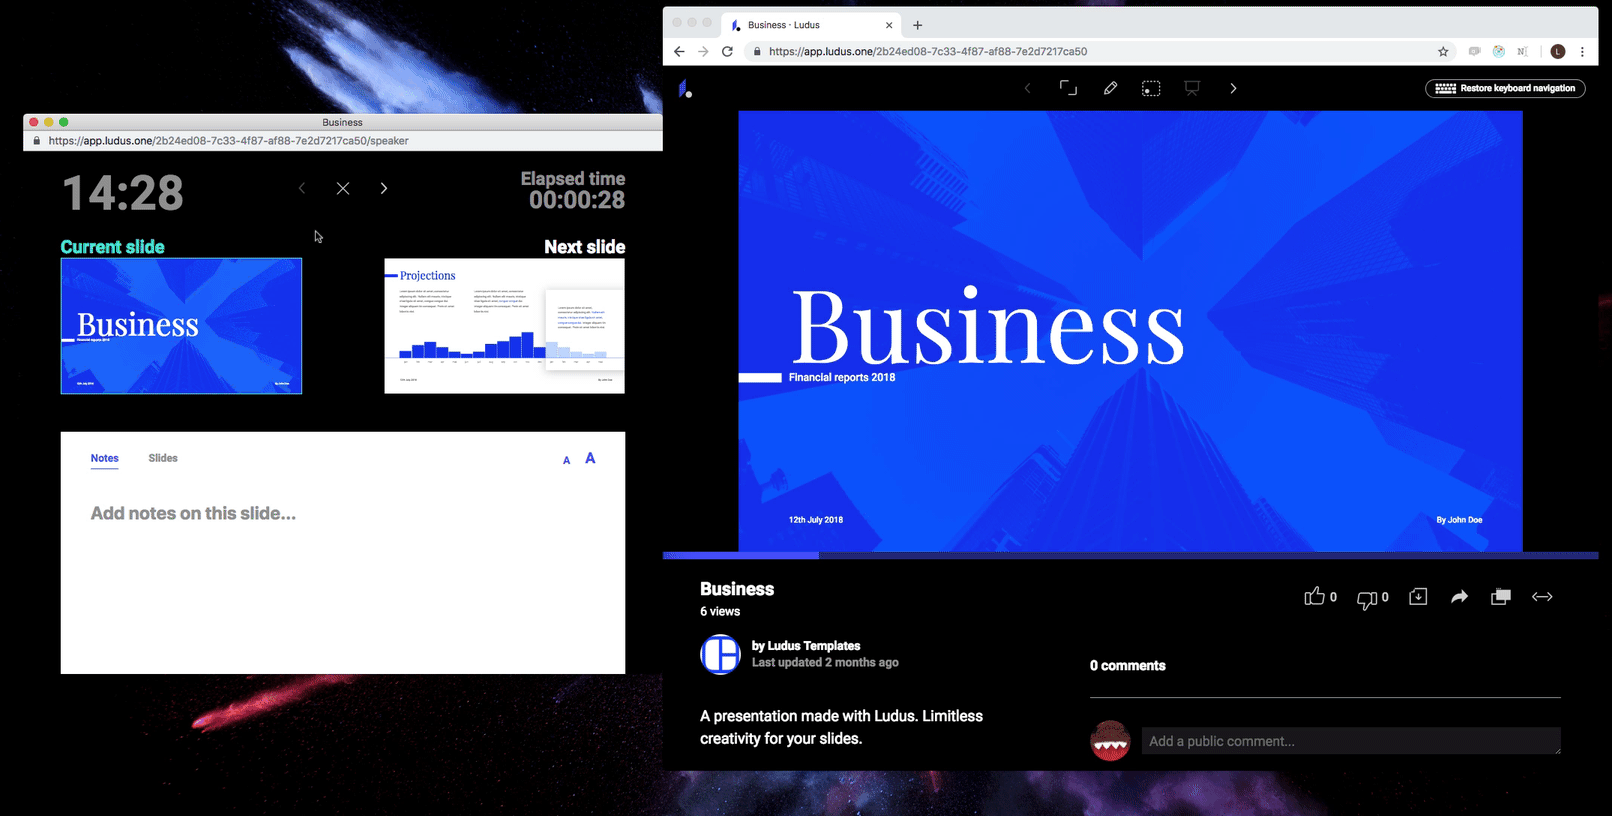Screen dimensions: 1612x816
Task: Go to next slide in speaker window
Action: click(384, 188)
